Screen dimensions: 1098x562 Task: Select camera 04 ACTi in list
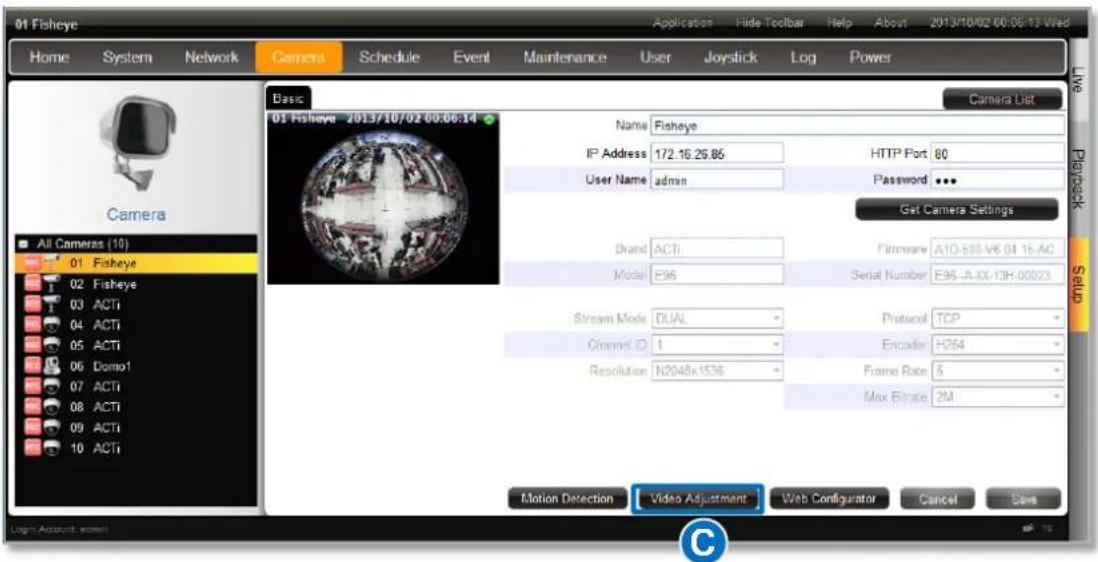[x=137, y=325]
